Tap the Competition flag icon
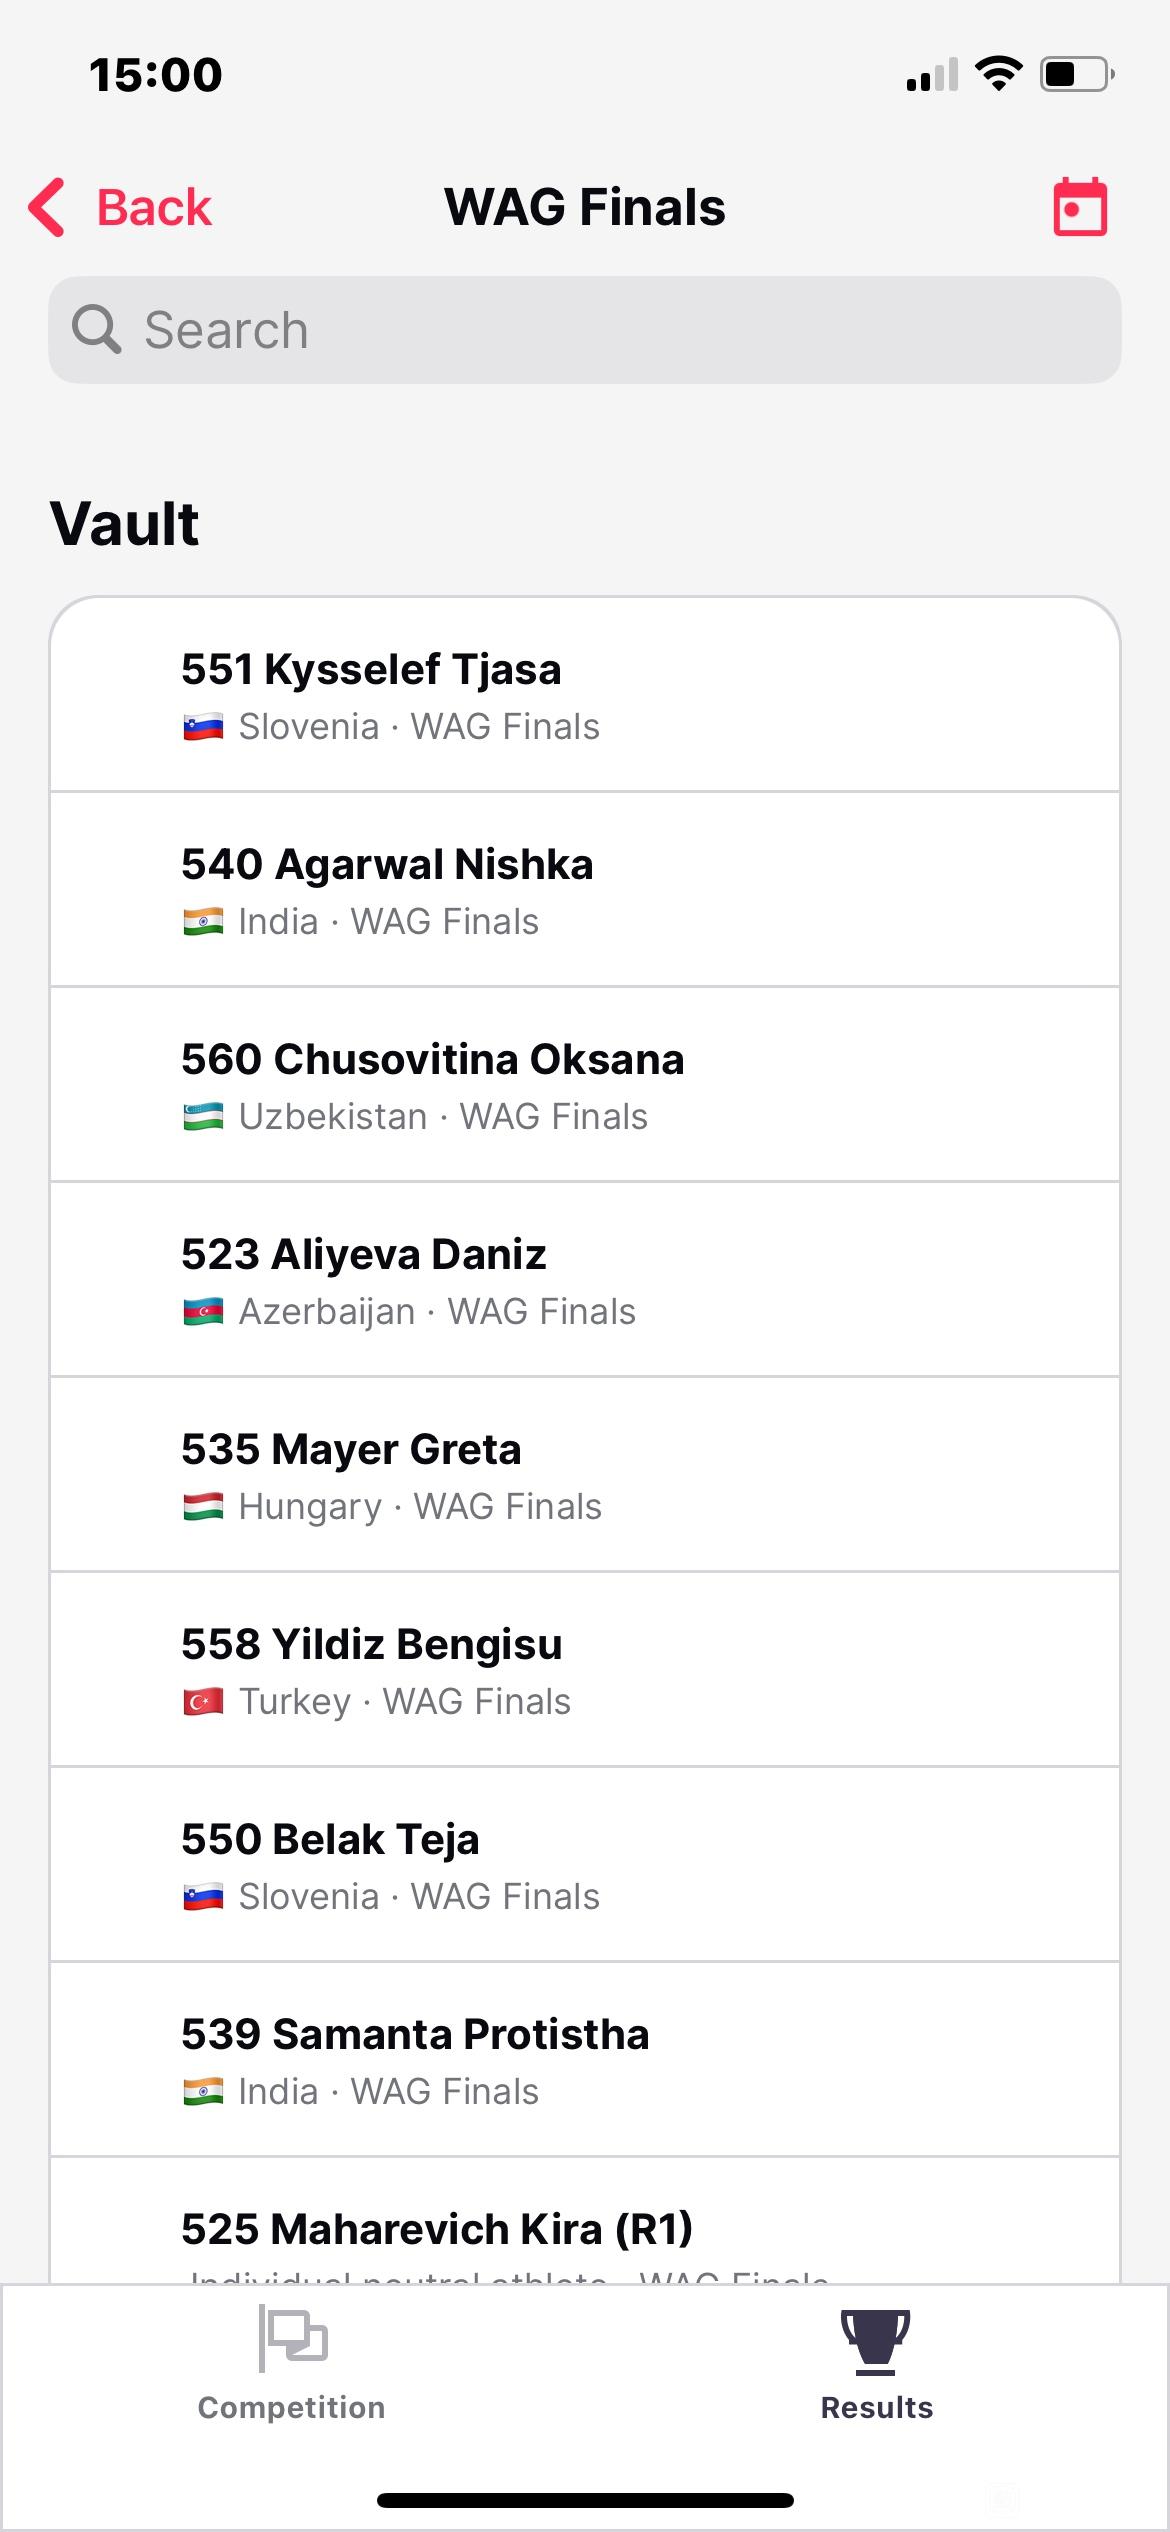 pyautogui.click(x=293, y=2338)
